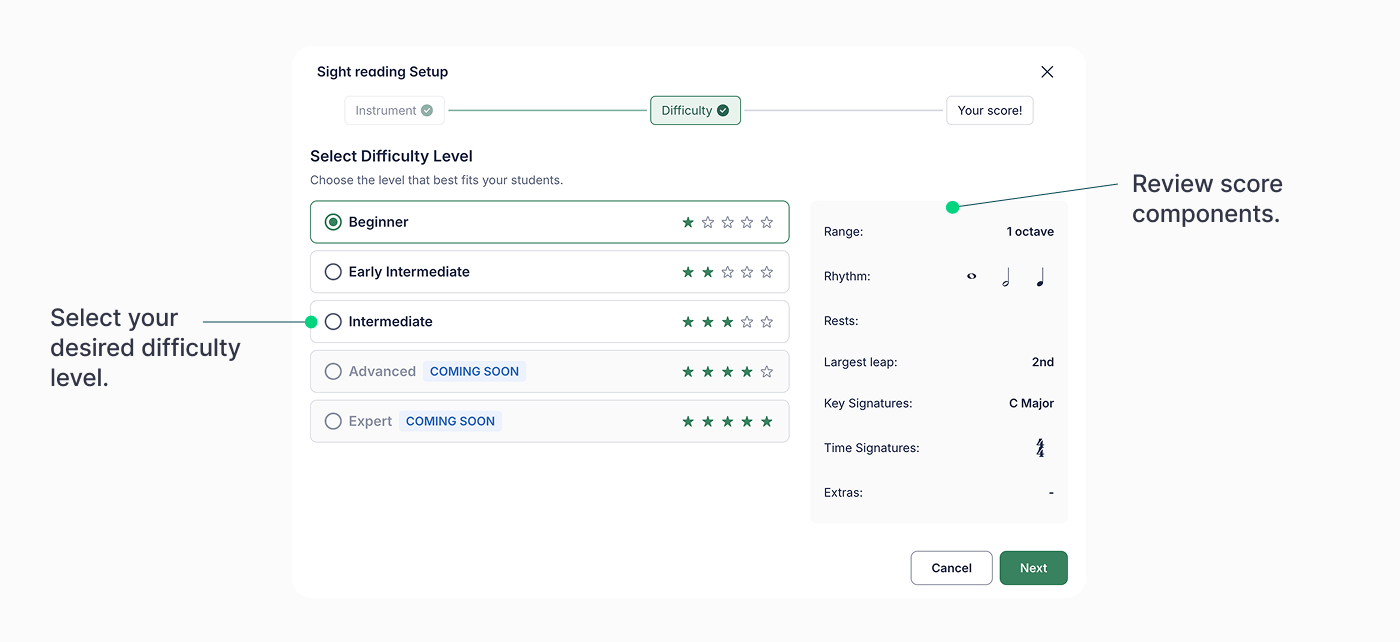Close the Sight reading Setup dialog
1400x642 pixels.
point(1047,72)
